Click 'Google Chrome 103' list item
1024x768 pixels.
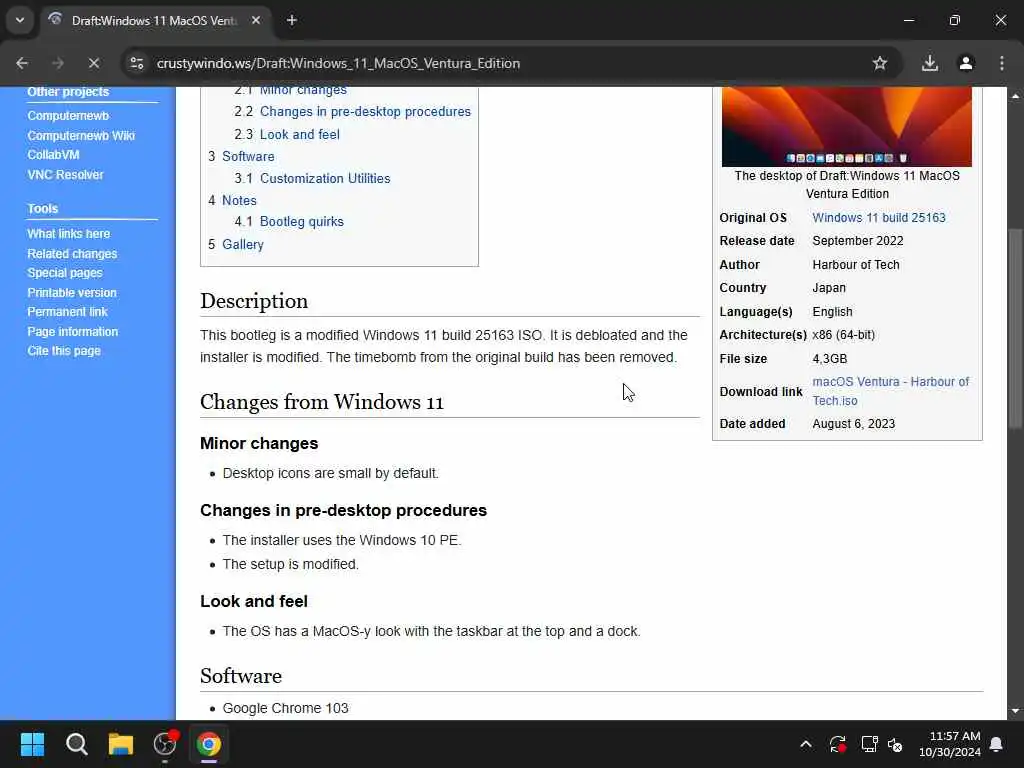click(285, 708)
